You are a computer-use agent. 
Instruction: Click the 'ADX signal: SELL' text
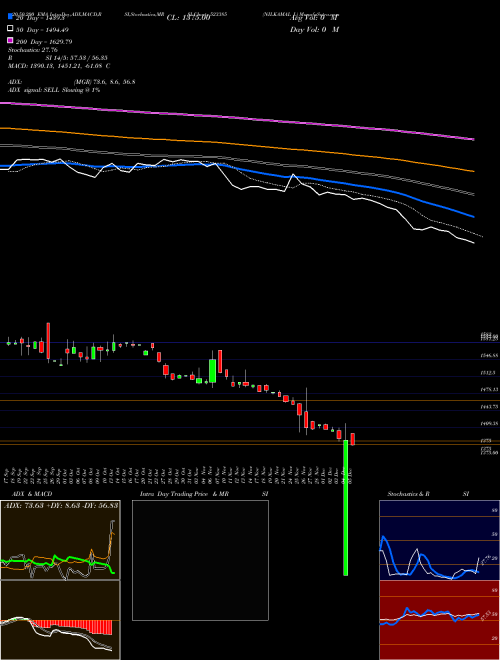pyautogui.click(x=34, y=90)
